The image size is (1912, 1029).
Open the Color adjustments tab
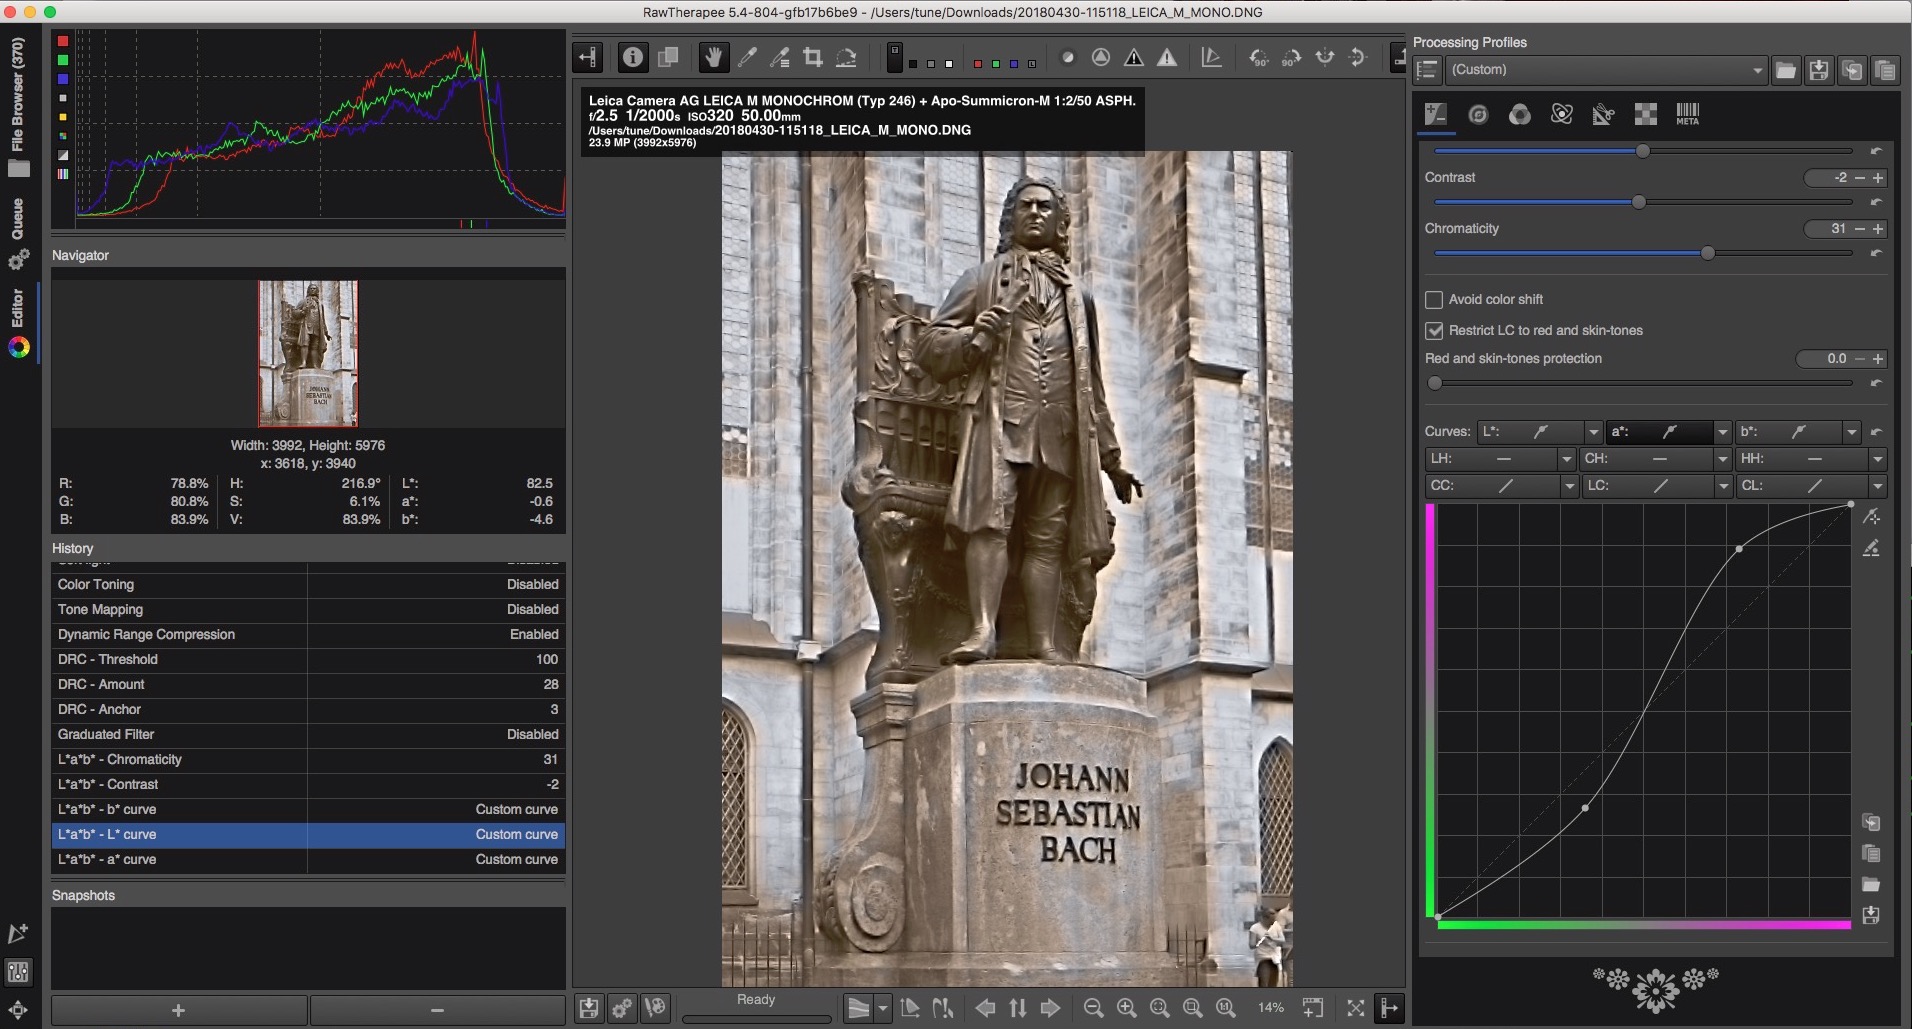coord(1520,114)
